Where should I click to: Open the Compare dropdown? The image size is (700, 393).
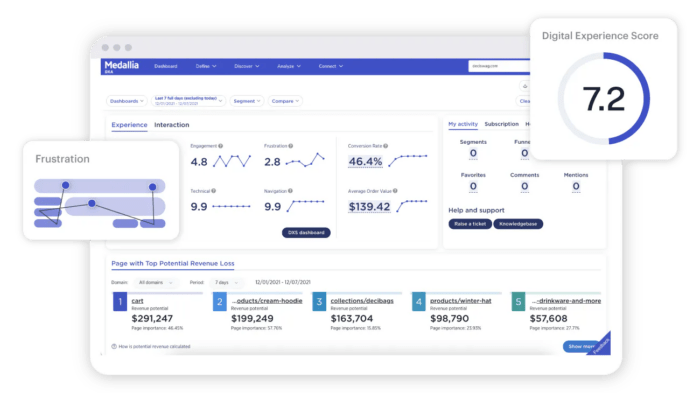click(x=285, y=101)
